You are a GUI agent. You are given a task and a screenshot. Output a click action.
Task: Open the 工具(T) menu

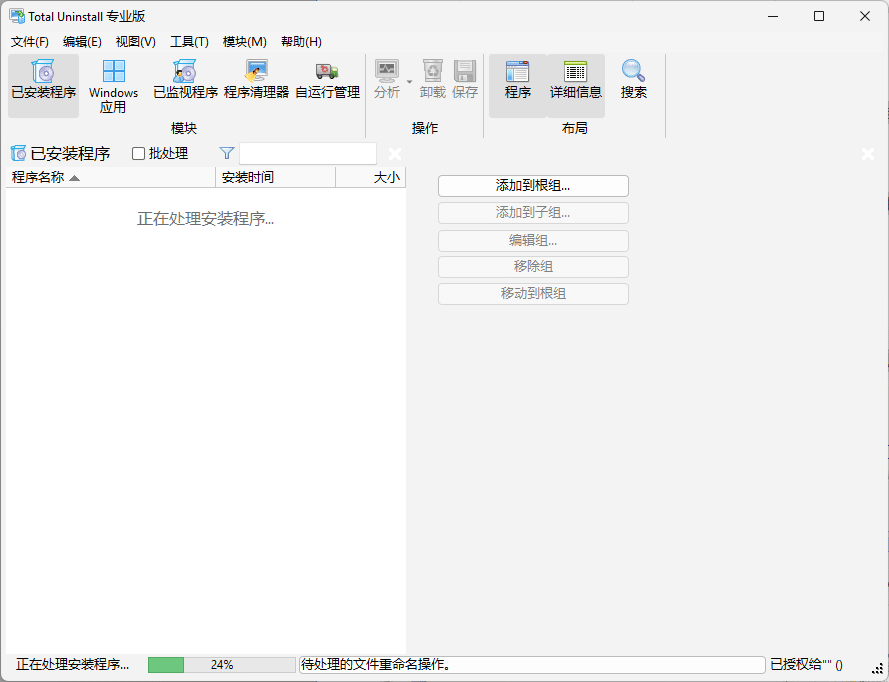(x=189, y=41)
